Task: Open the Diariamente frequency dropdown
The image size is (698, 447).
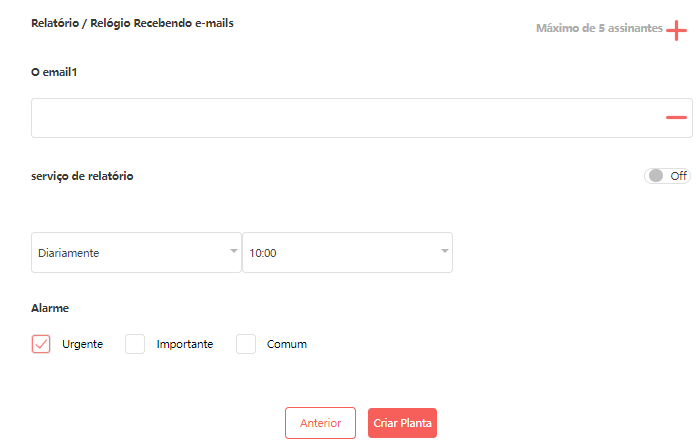Action: point(136,252)
